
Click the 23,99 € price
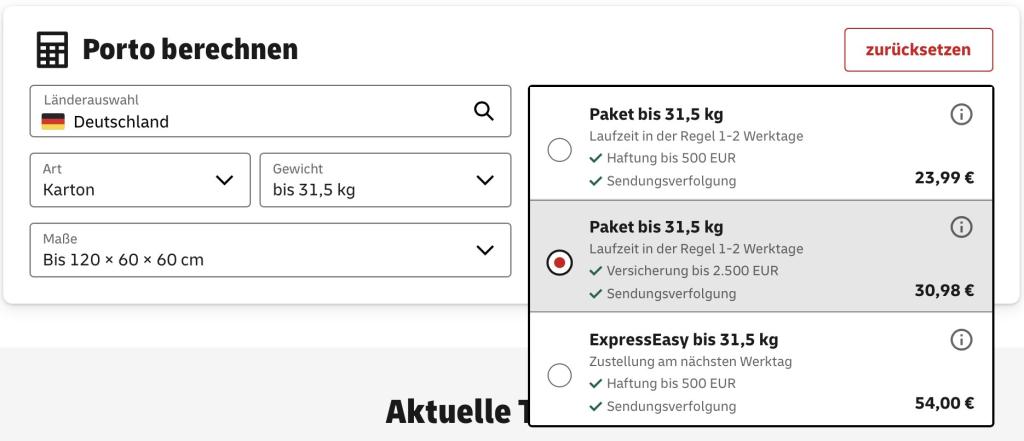[944, 178]
